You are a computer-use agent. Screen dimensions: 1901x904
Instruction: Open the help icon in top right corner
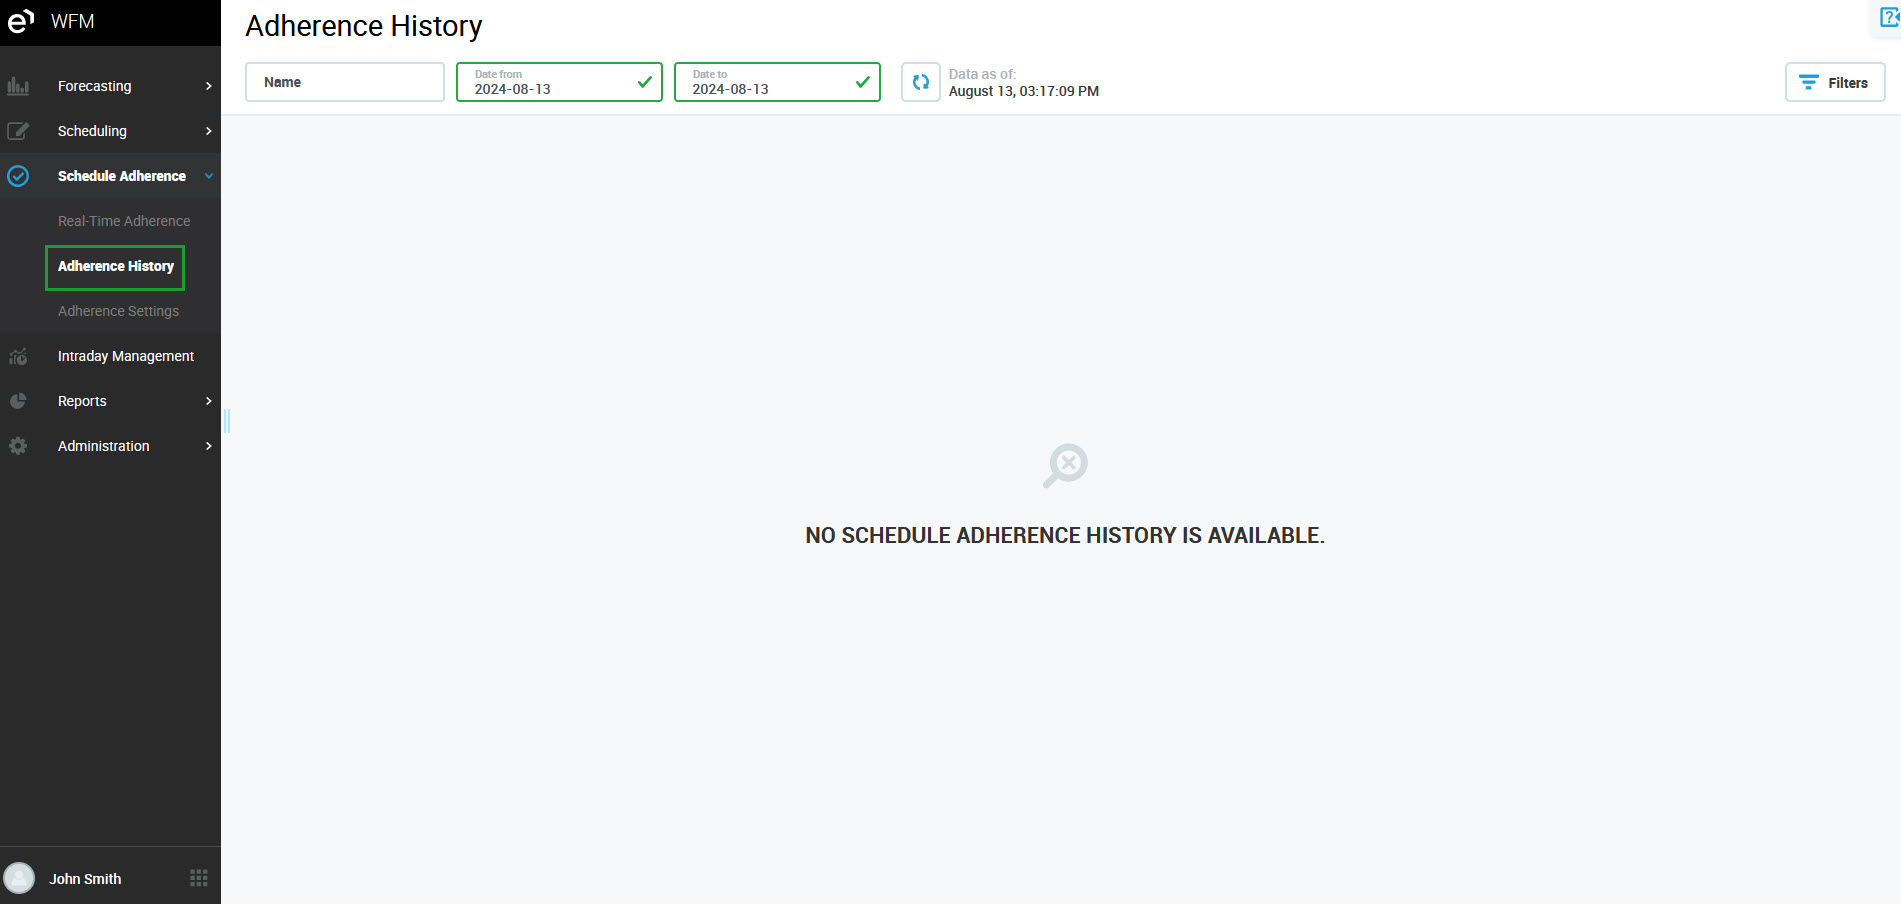tap(1888, 17)
